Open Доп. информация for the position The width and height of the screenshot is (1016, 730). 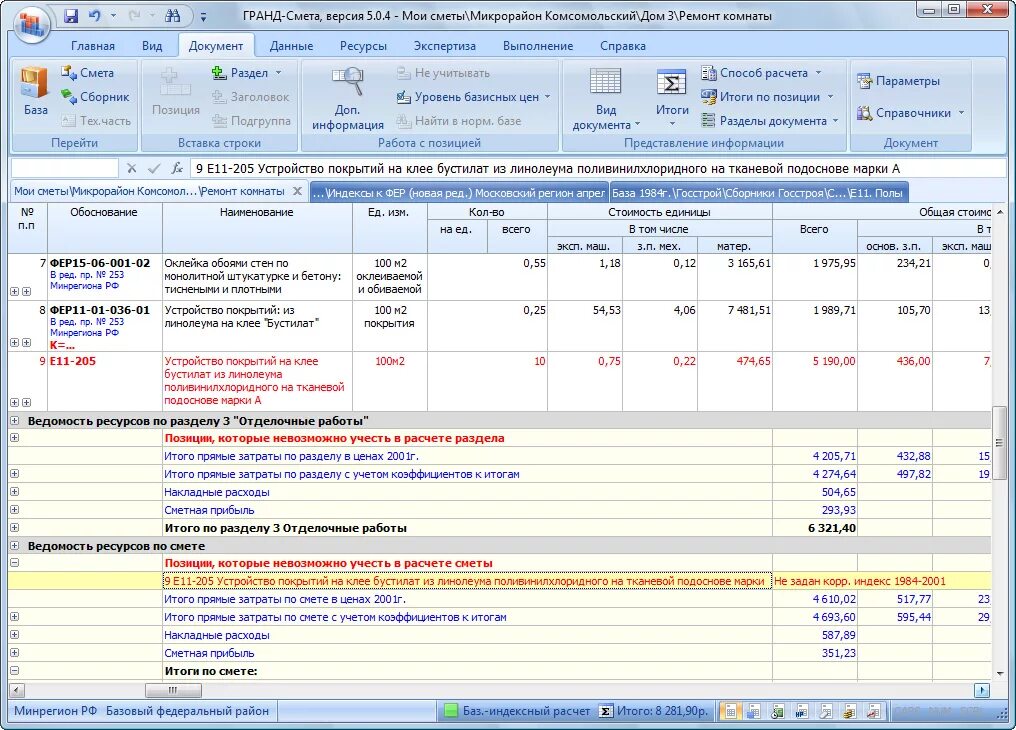pos(347,97)
